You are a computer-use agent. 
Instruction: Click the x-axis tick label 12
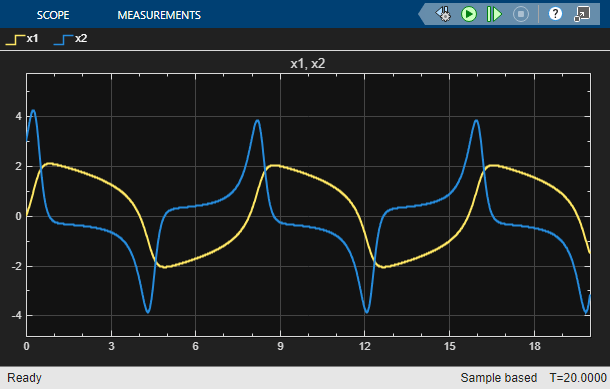pyautogui.click(x=365, y=346)
